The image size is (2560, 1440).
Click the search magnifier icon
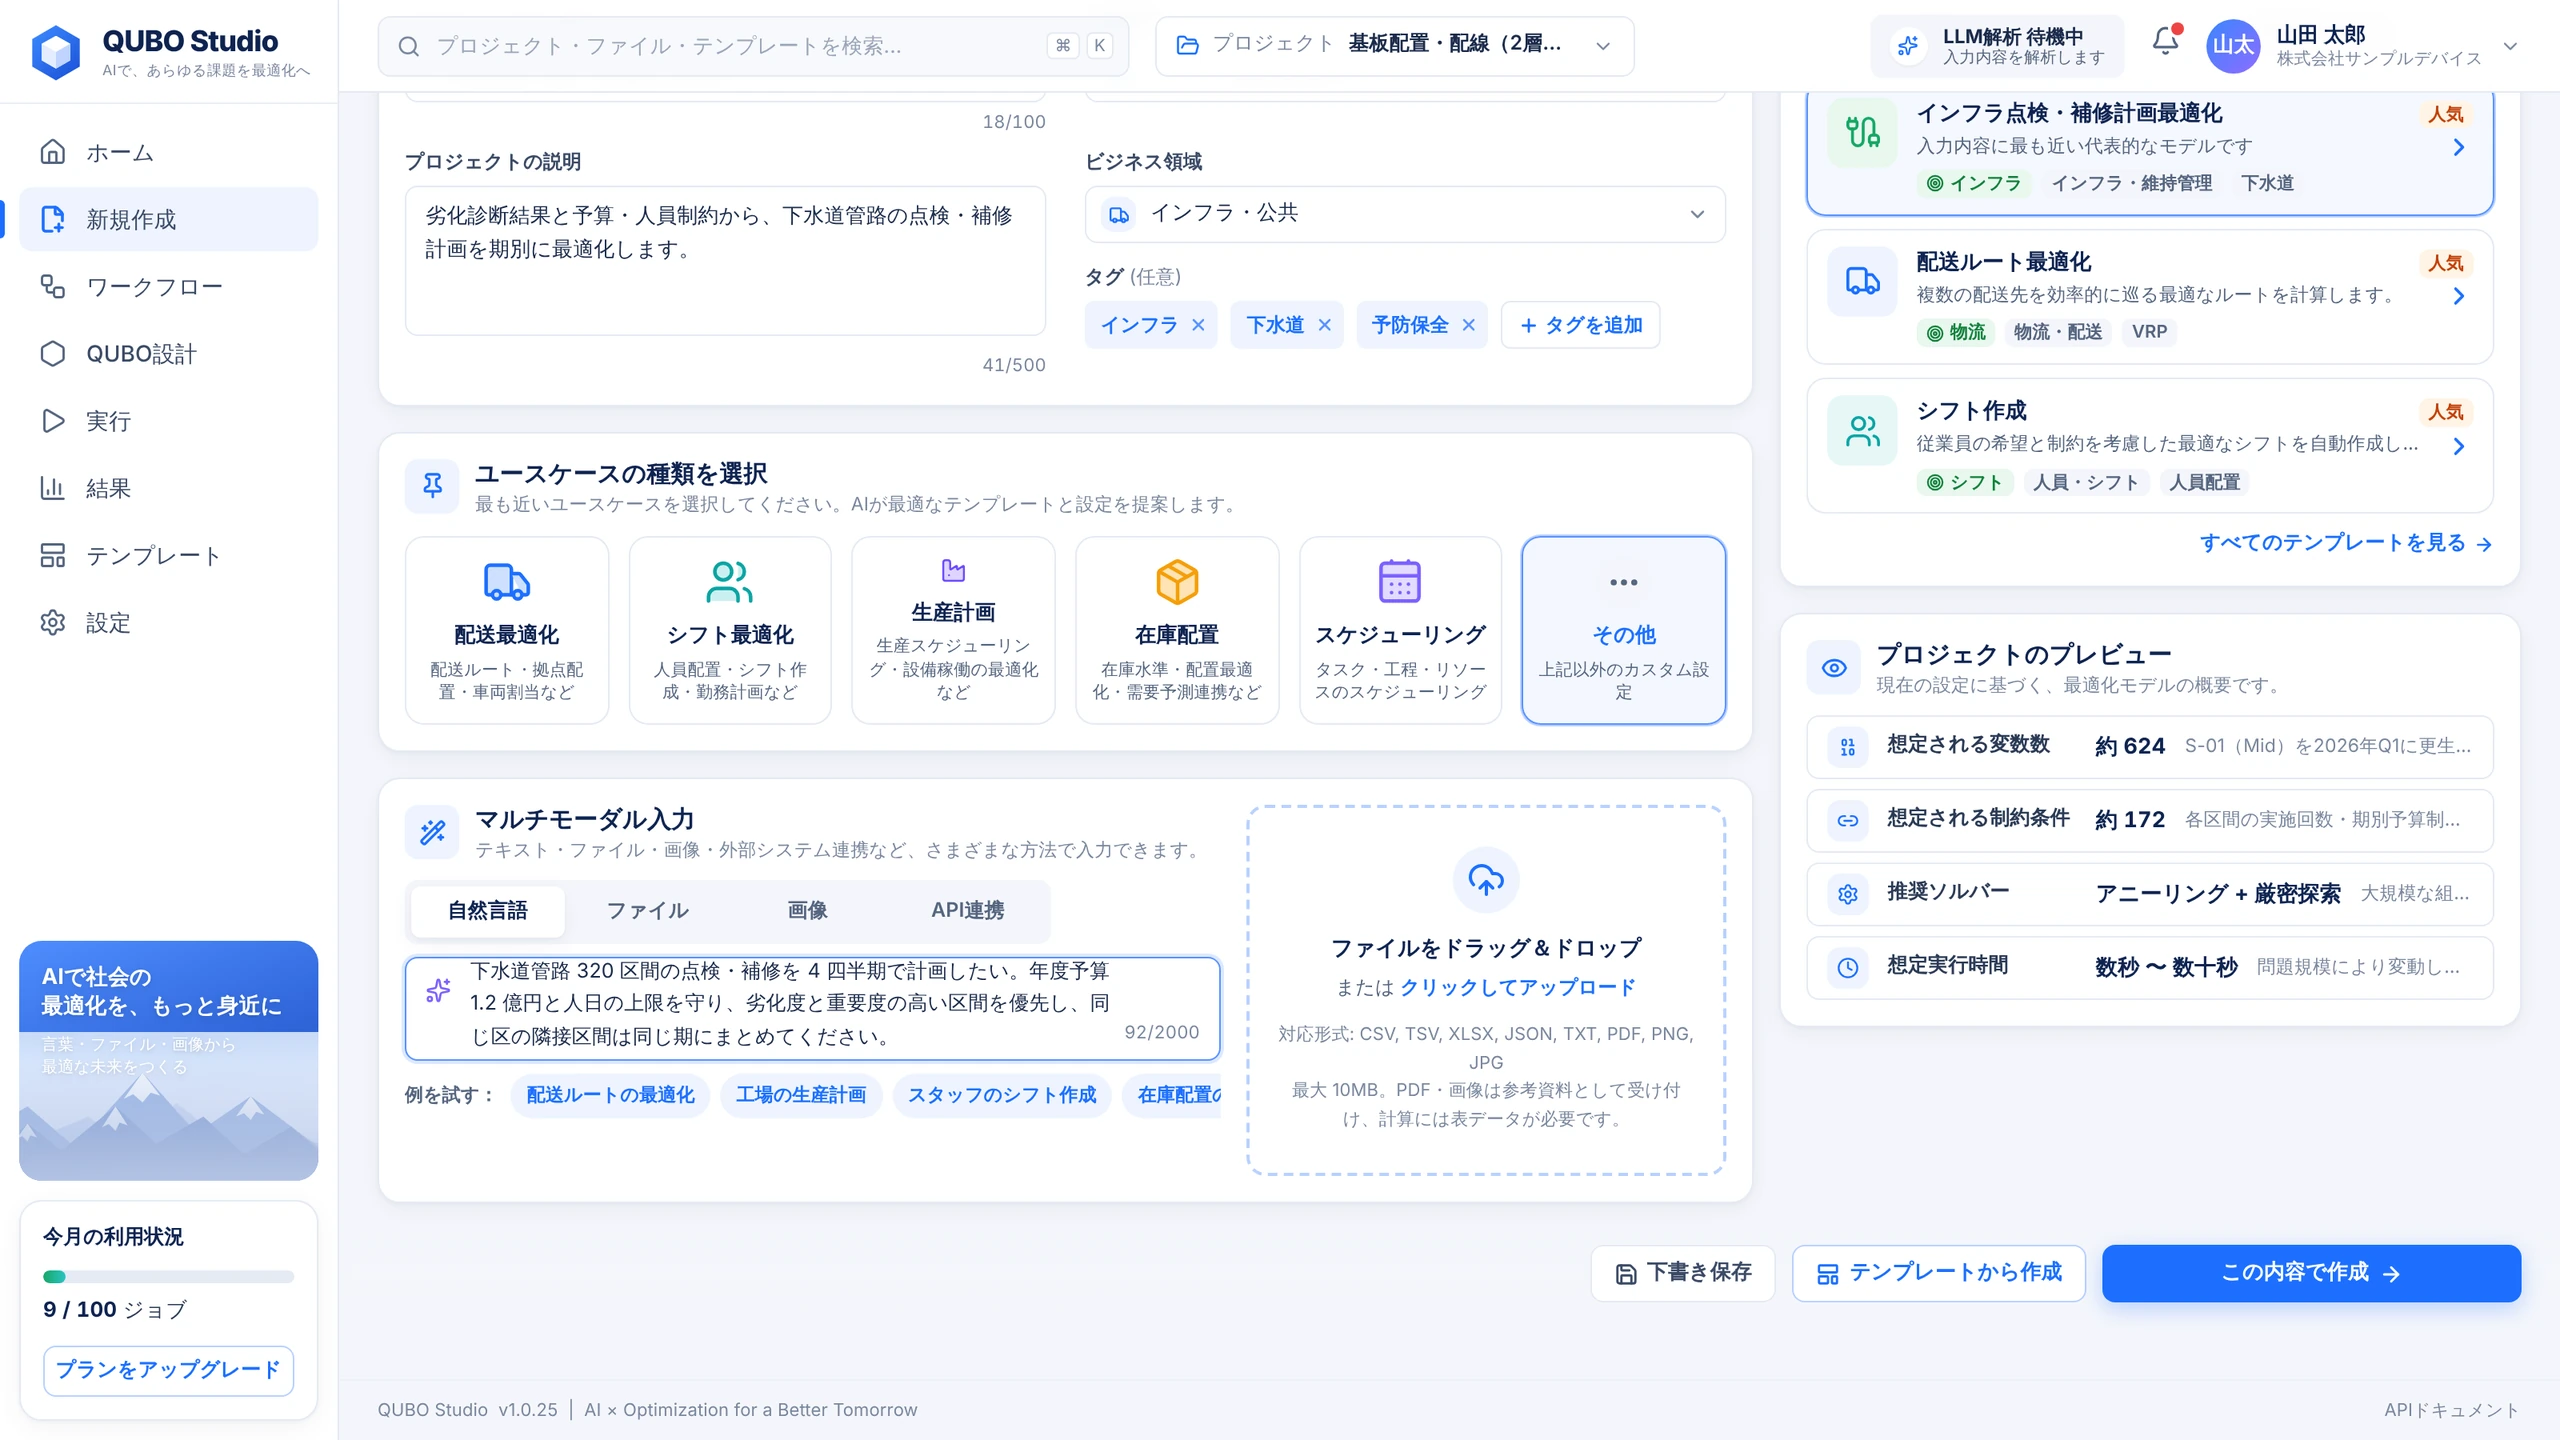tap(409, 46)
